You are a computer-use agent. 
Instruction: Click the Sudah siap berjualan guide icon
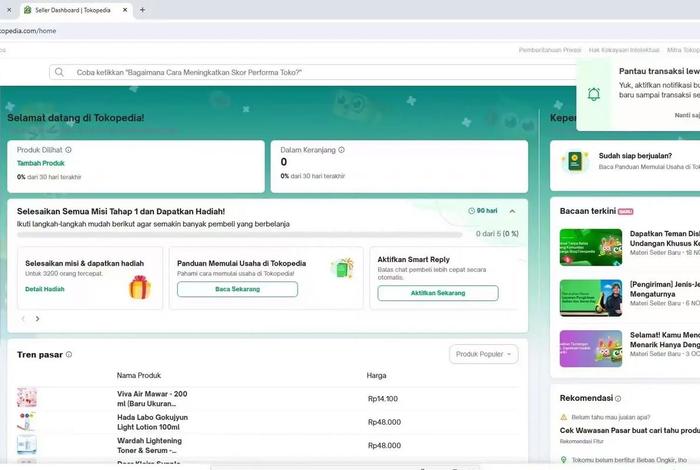[574, 161]
